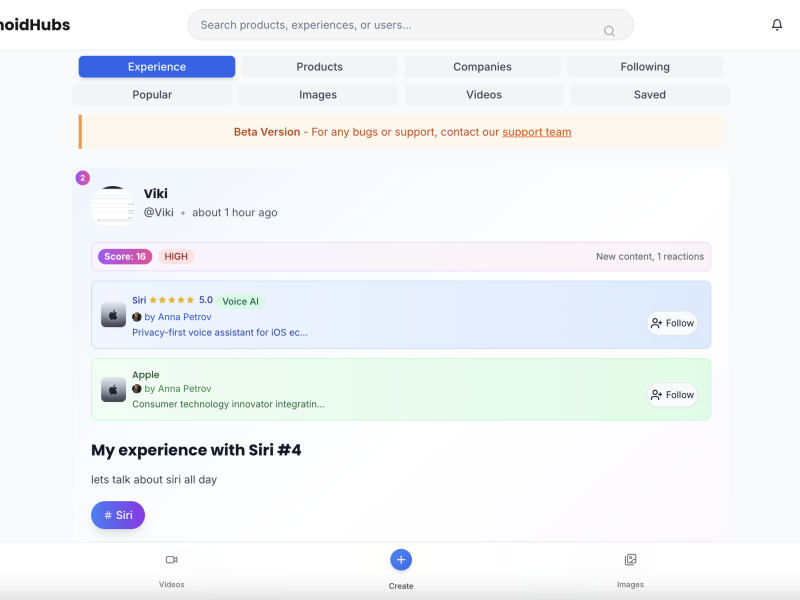Screen dimensions: 800x600
Task: Click the notification bell icon
Action: pyautogui.click(x=777, y=24)
